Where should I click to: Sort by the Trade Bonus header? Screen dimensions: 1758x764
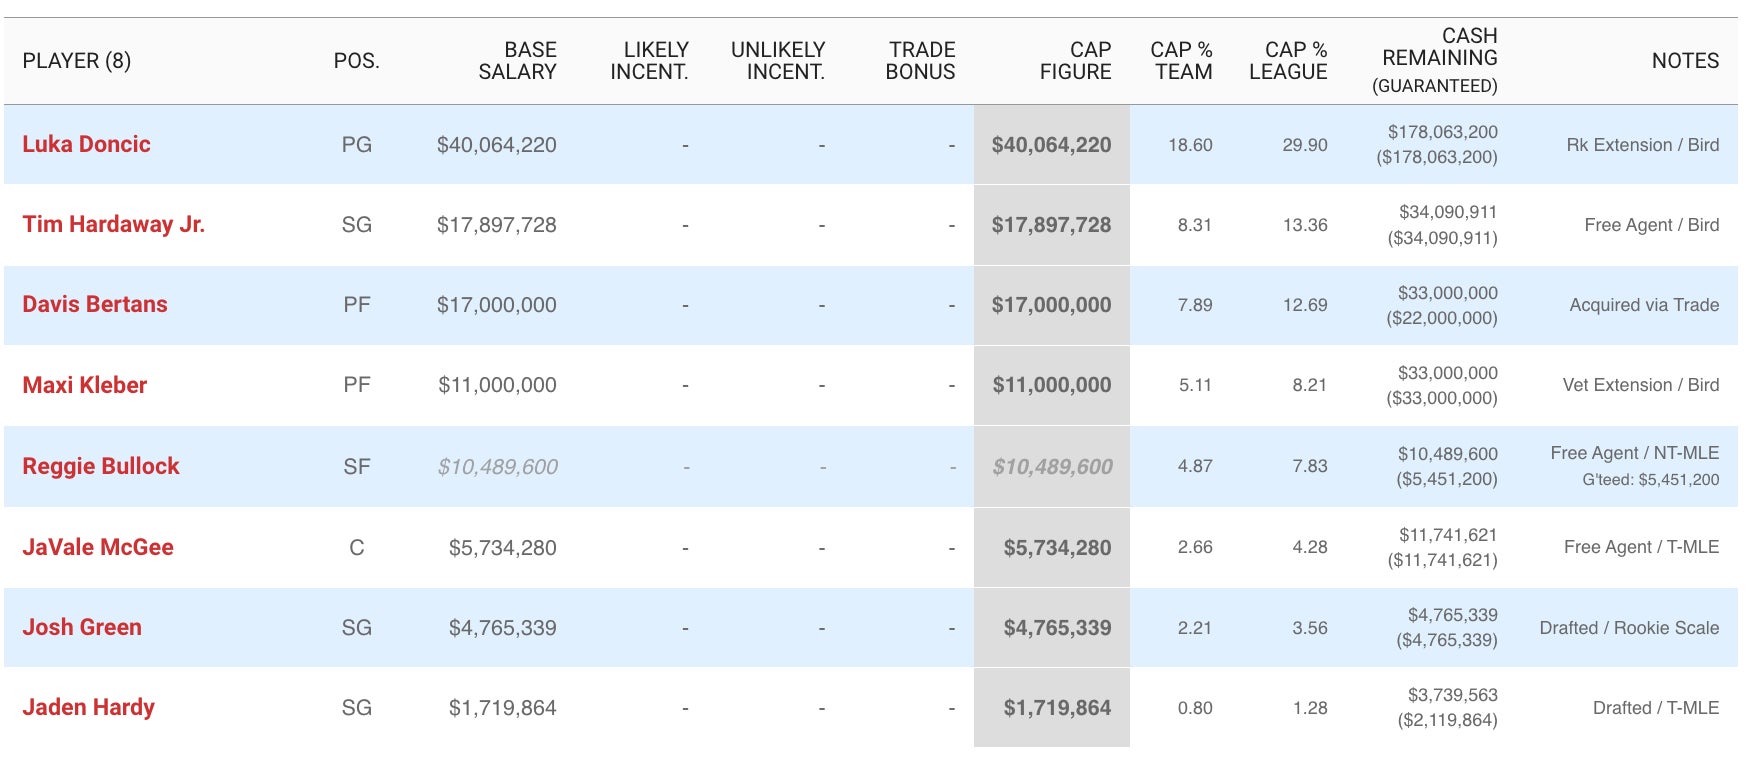pyautogui.click(x=921, y=61)
